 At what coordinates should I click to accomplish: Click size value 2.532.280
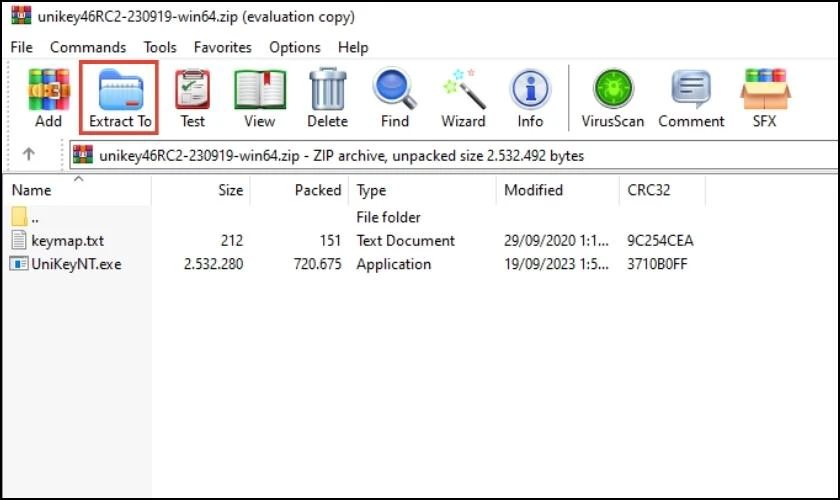click(213, 264)
